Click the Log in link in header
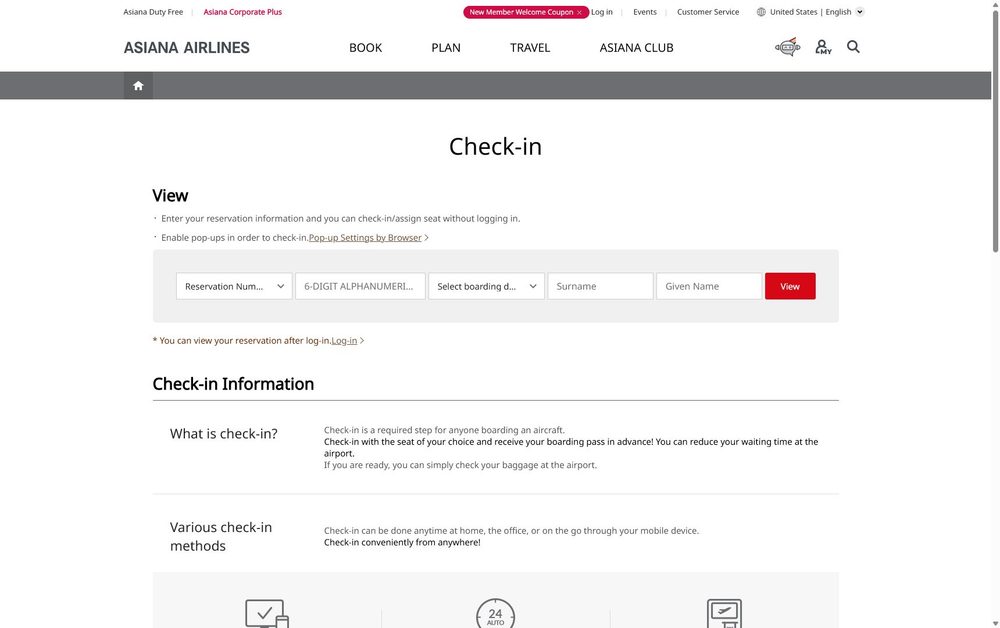The image size is (1000, 628). point(601,12)
